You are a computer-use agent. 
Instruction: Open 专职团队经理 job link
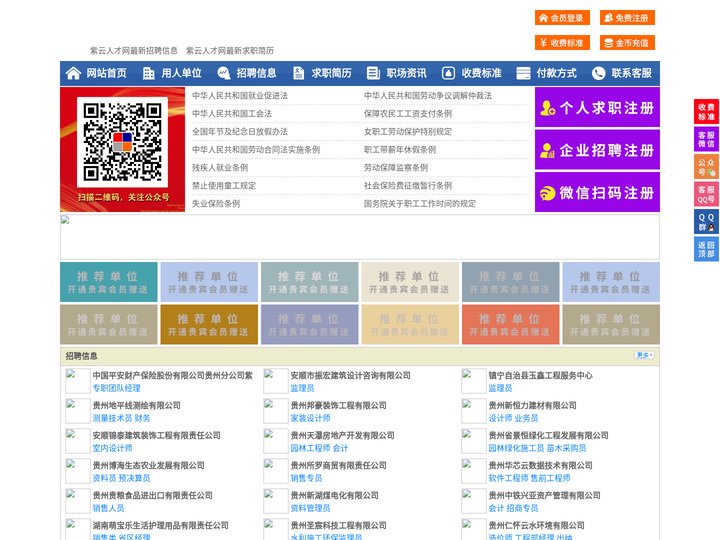[x=116, y=388]
